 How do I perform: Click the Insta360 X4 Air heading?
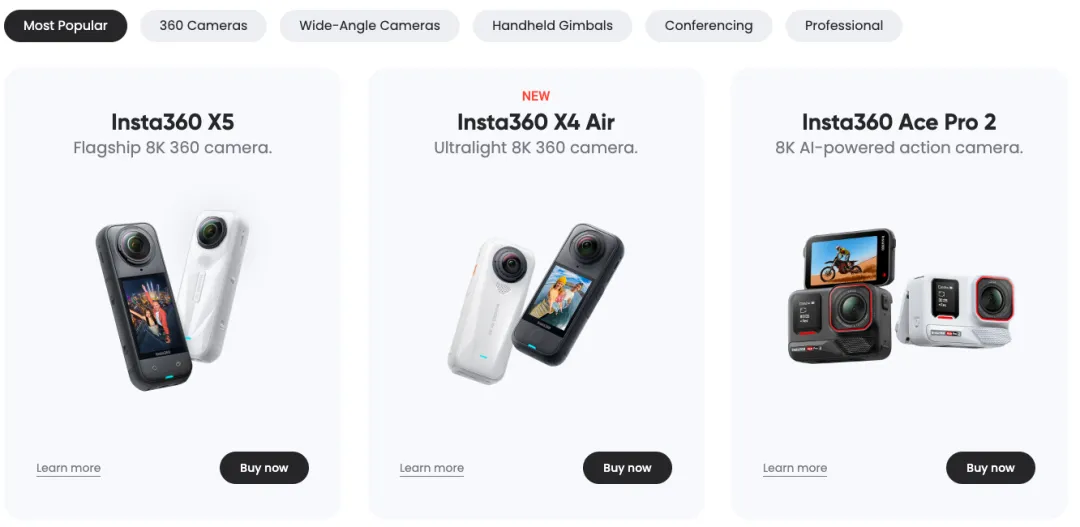point(536,122)
